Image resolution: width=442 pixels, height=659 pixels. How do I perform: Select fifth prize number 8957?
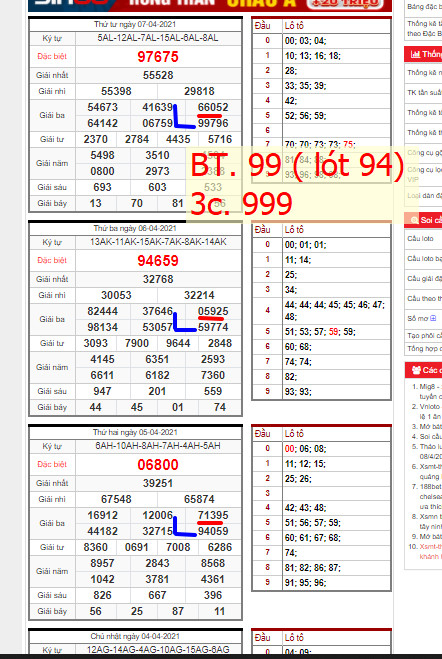(103, 563)
